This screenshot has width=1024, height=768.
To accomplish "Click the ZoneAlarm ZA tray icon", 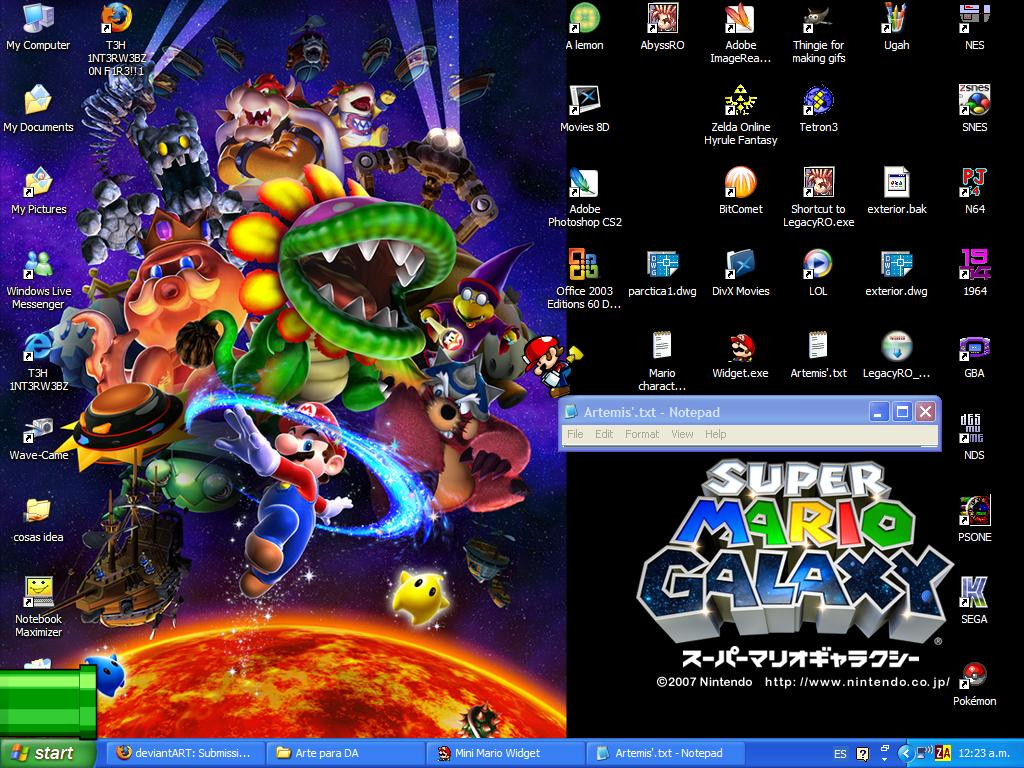I will [942, 754].
